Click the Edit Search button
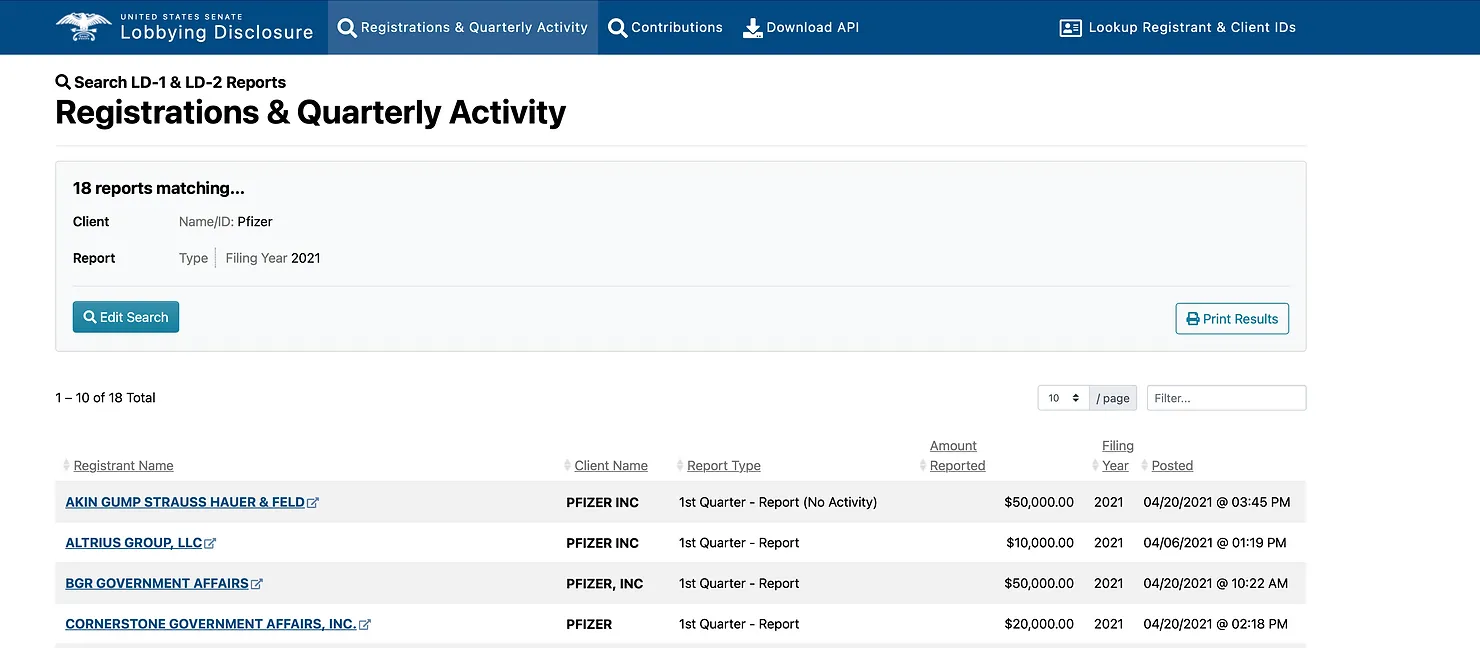The width and height of the screenshot is (1480, 648). click(x=126, y=317)
